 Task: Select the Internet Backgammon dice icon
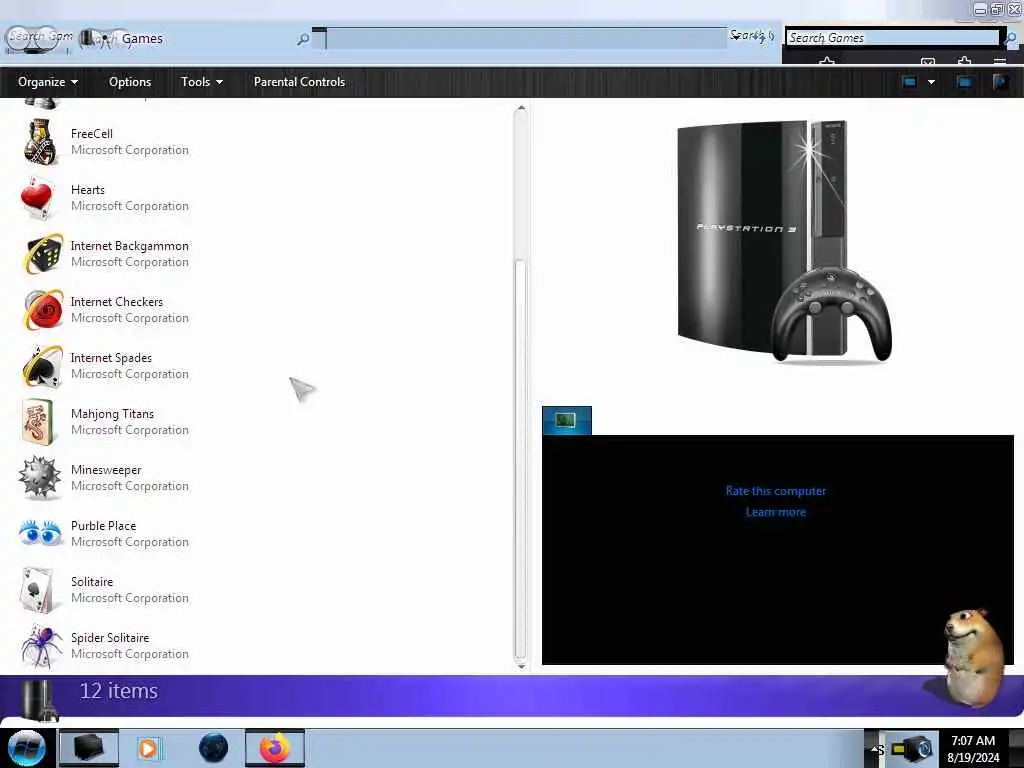point(42,254)
